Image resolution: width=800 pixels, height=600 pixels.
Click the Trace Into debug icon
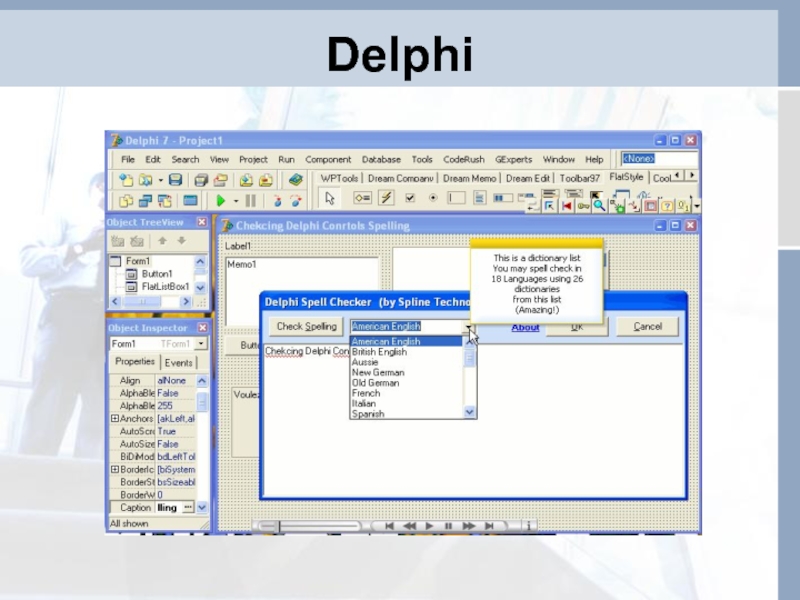coord(278,201)
